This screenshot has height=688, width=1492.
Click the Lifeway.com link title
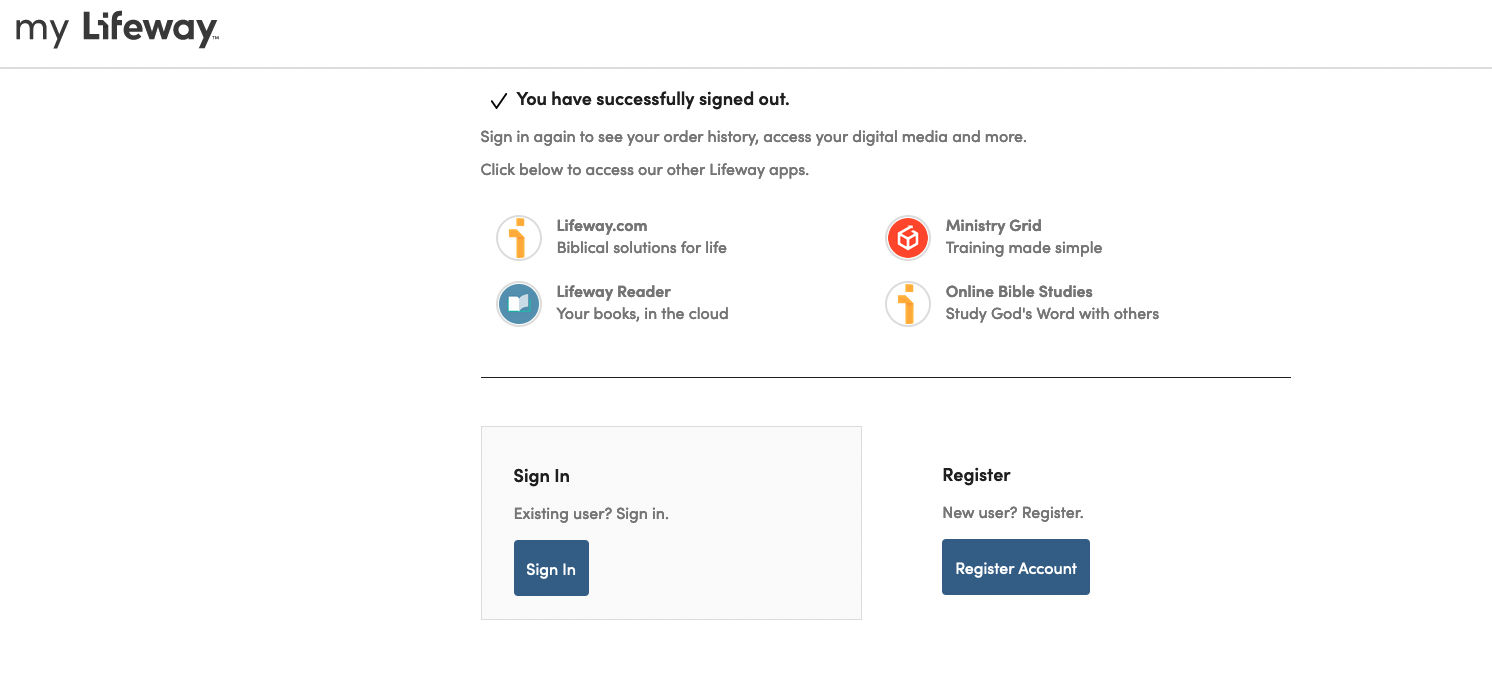pyautogui.click(x=602, y=226)
